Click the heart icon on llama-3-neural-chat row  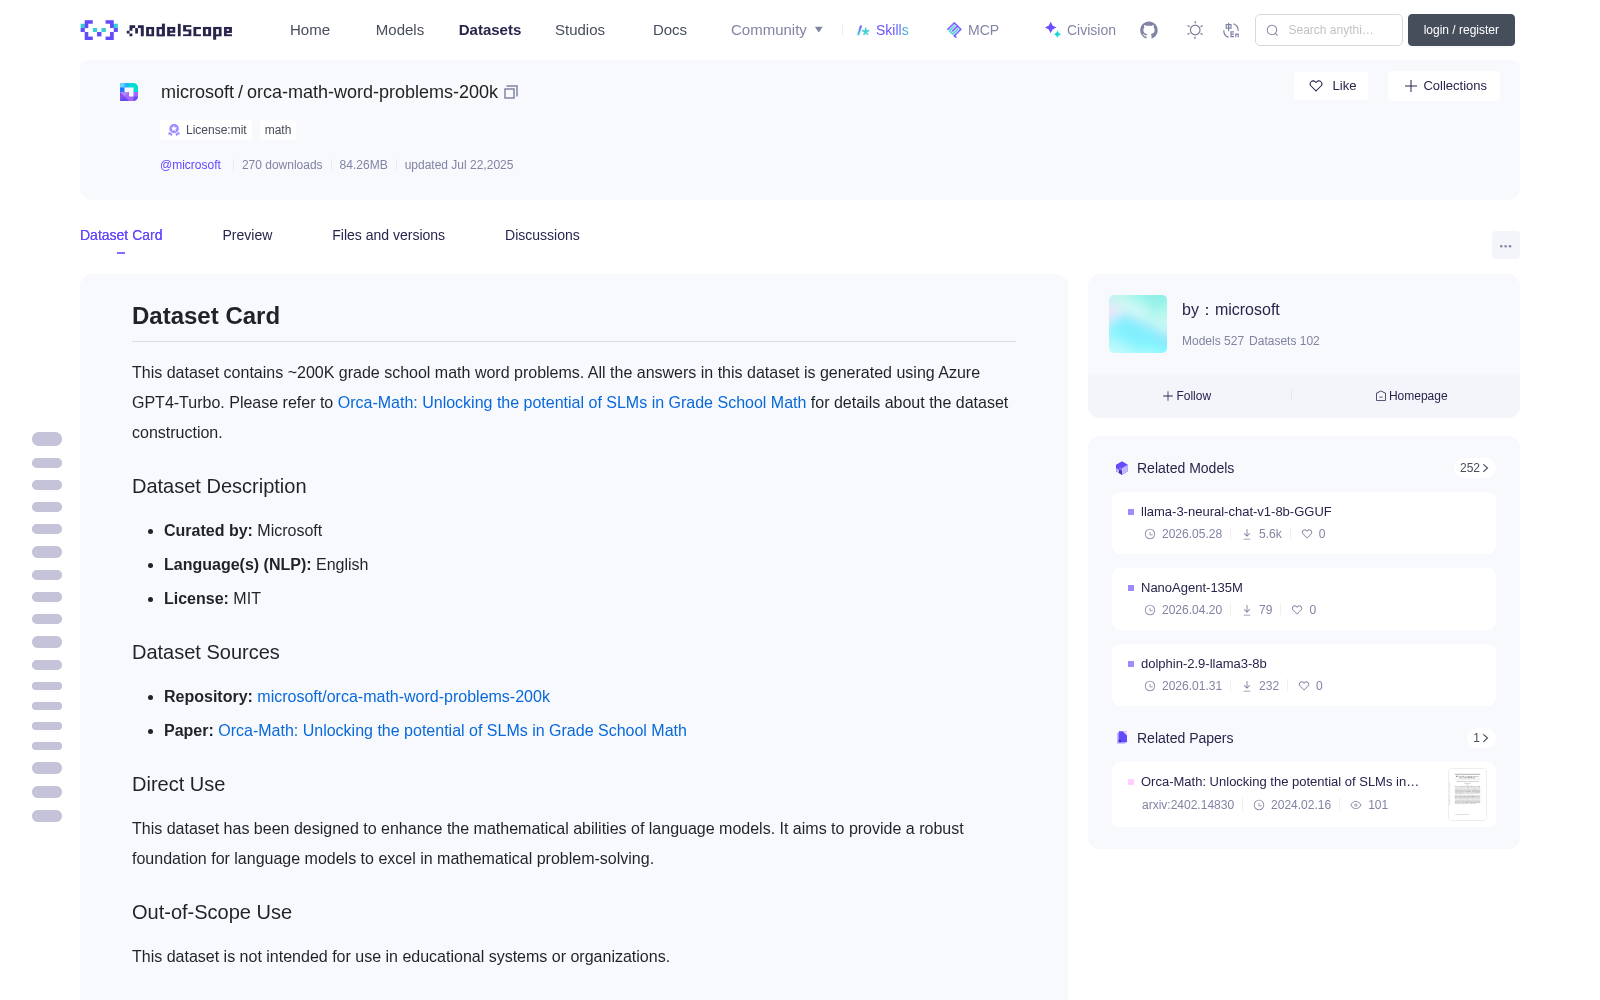point(1307,534)
